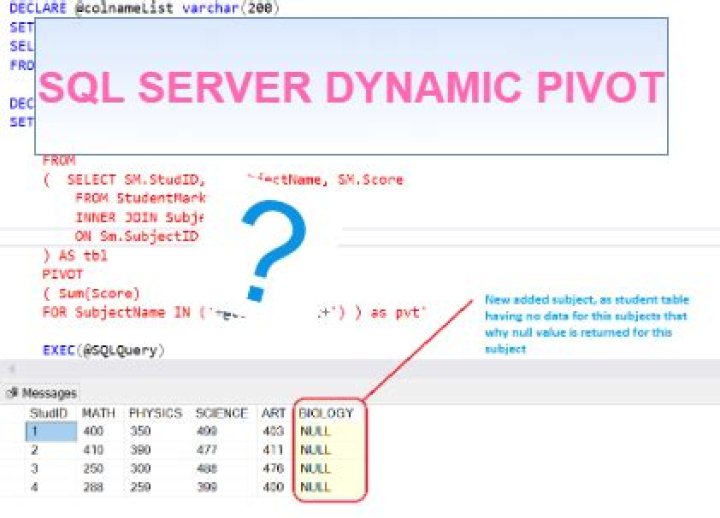Select PHYSICS value 300 in row 3
720x518 pixels.
(140, 468)
